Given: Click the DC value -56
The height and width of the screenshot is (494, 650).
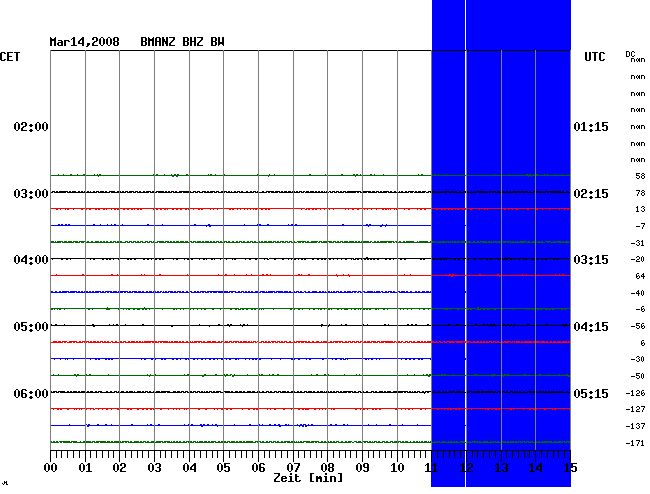Looking at the screenshot, I should [638, 326].
